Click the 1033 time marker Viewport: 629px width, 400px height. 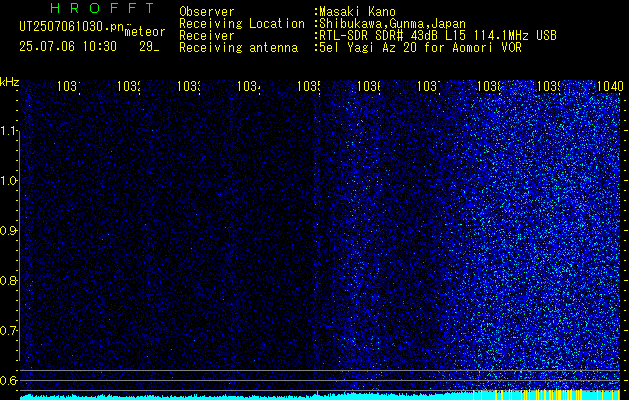pos(189,86)
